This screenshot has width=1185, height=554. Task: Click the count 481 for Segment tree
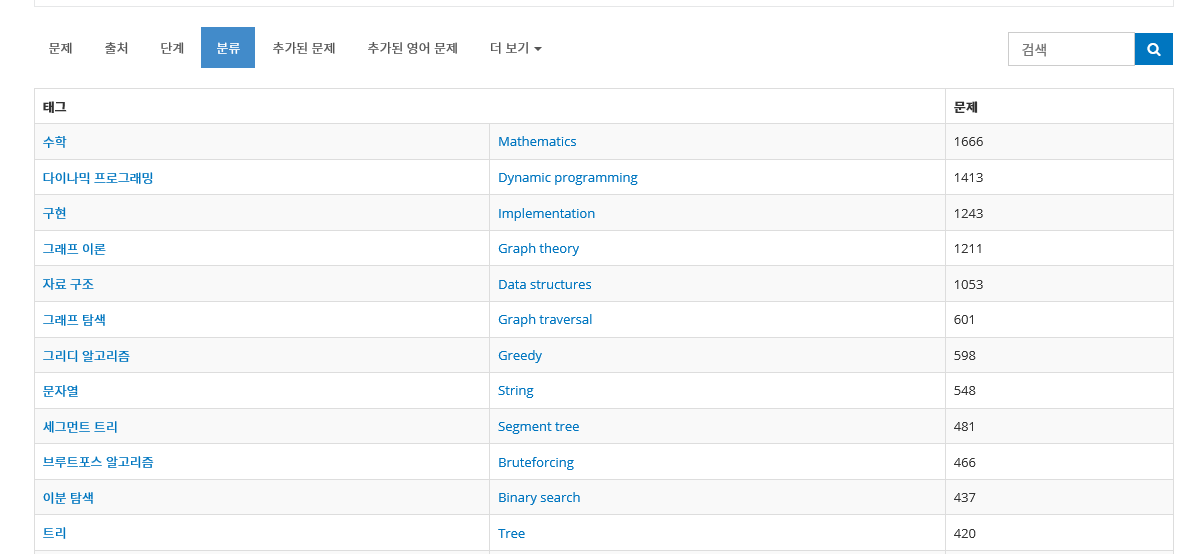pyautogui.click(x=964, y=426)
